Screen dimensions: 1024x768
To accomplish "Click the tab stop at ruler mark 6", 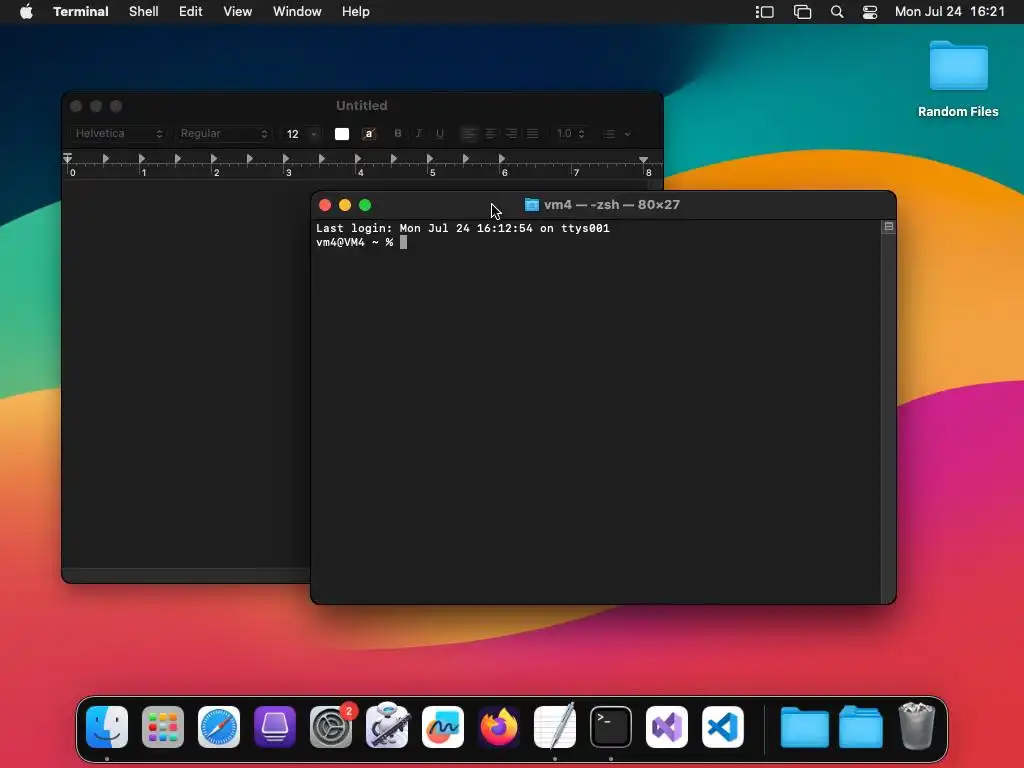I will 501,158.
